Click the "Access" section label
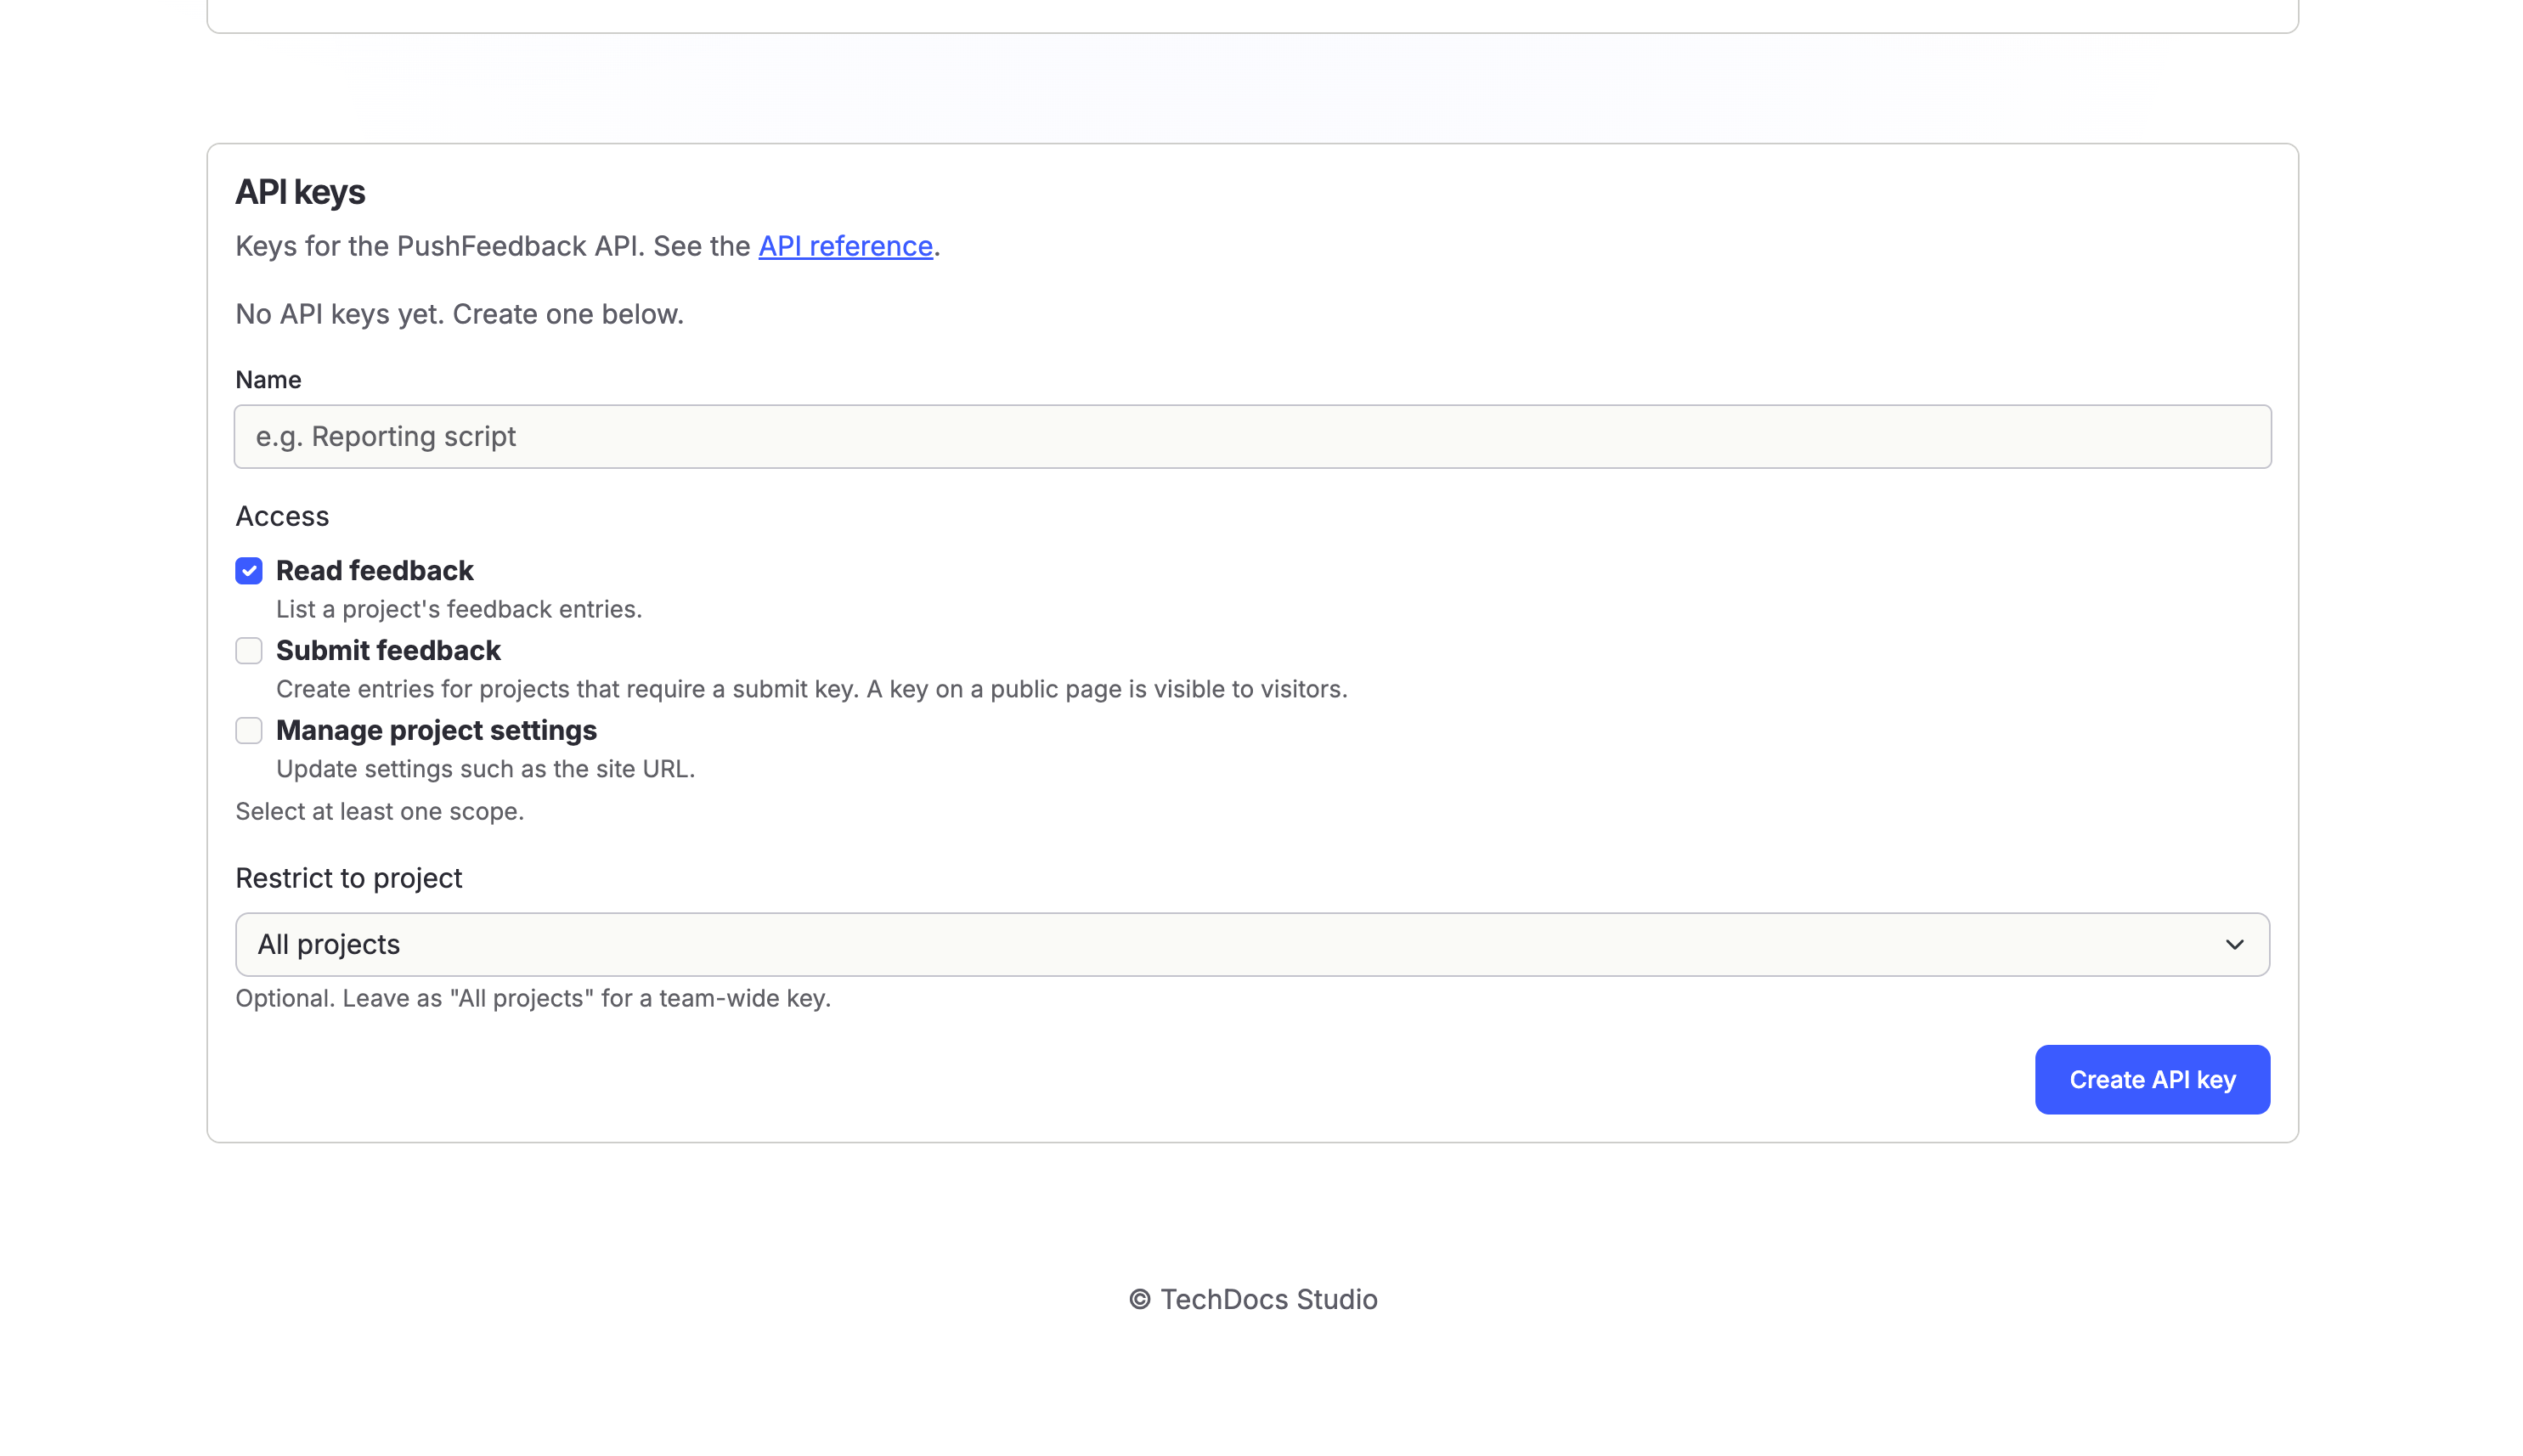The width and height of the screenshot is (2523, 1456). 282,516
